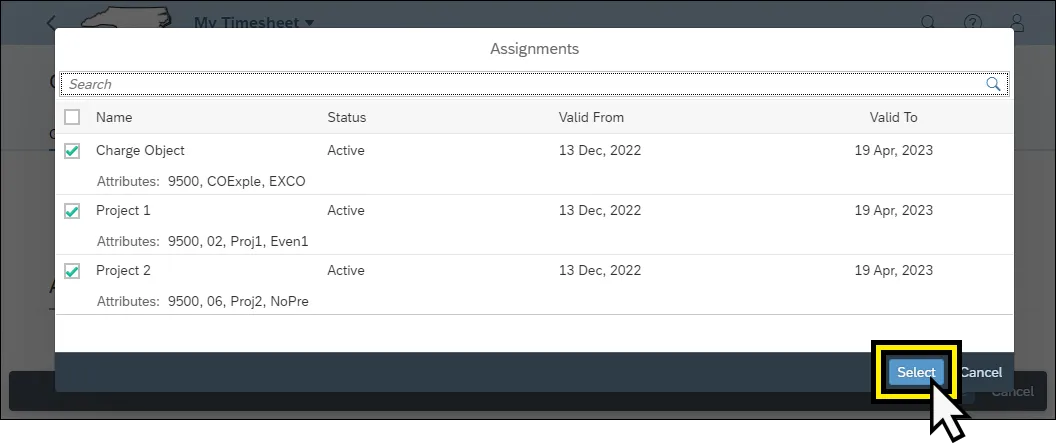Uncheck the Charge Object checkbox

72,151
